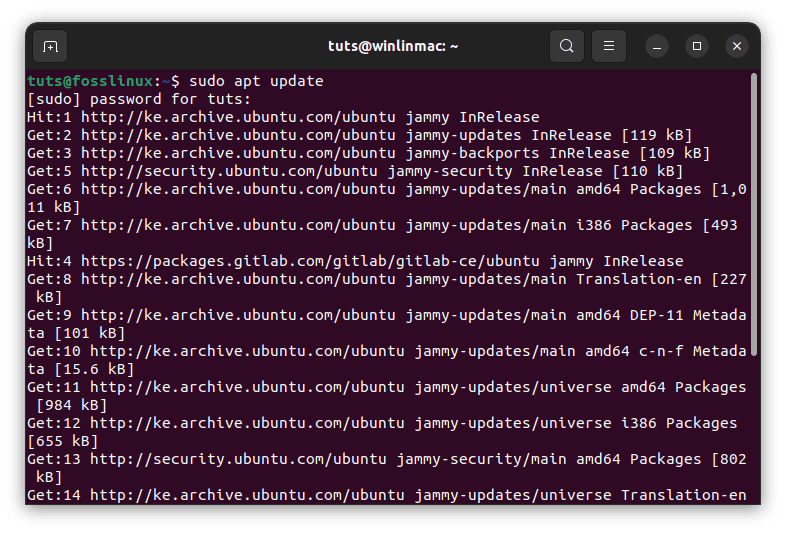Viewport: 786px width, 533px height.
Task: Click the vertical scrollbar thumb
Action: [753, 212]
